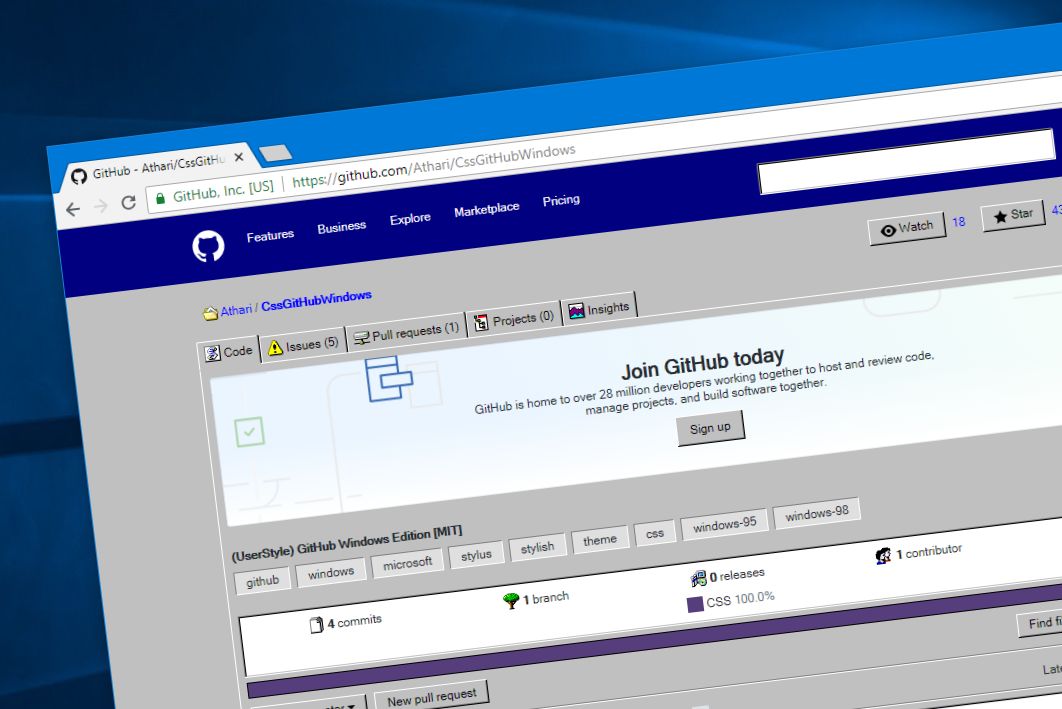
Task: Open Business in the top navigation
Action: (x=341, y=227)
